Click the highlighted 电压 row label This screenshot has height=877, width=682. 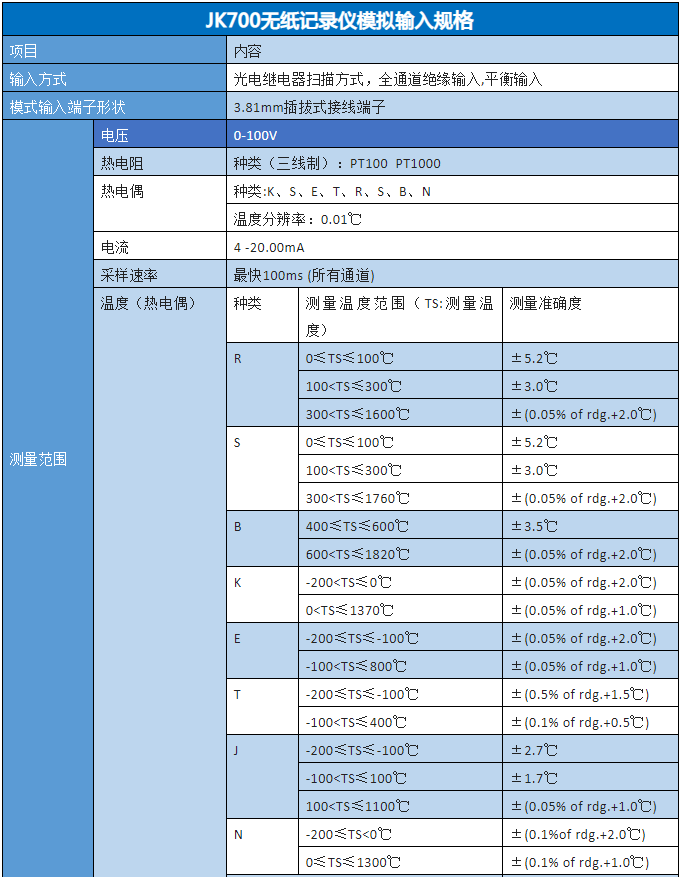[x=160, y=135]
